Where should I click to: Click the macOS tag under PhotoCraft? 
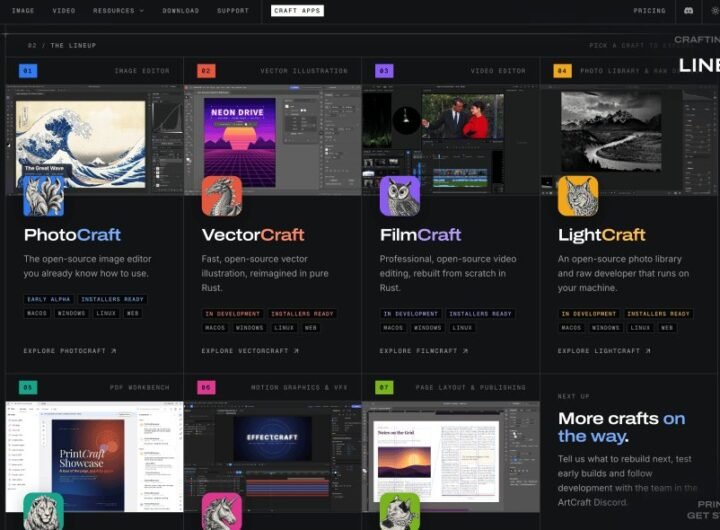tap(37, 313)
